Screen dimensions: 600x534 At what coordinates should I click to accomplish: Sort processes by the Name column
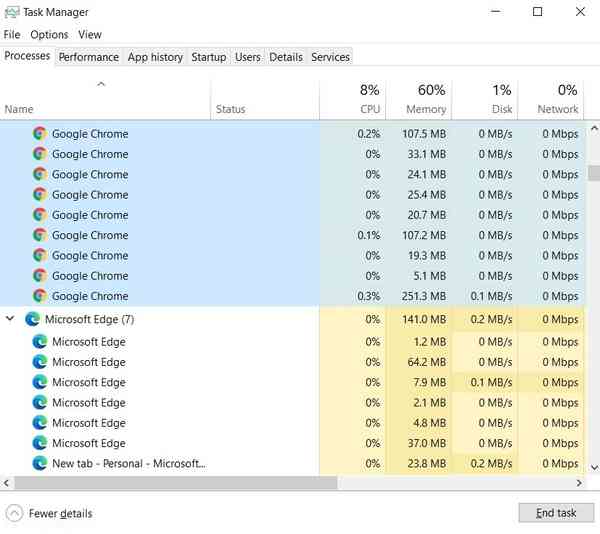[105, 100]
